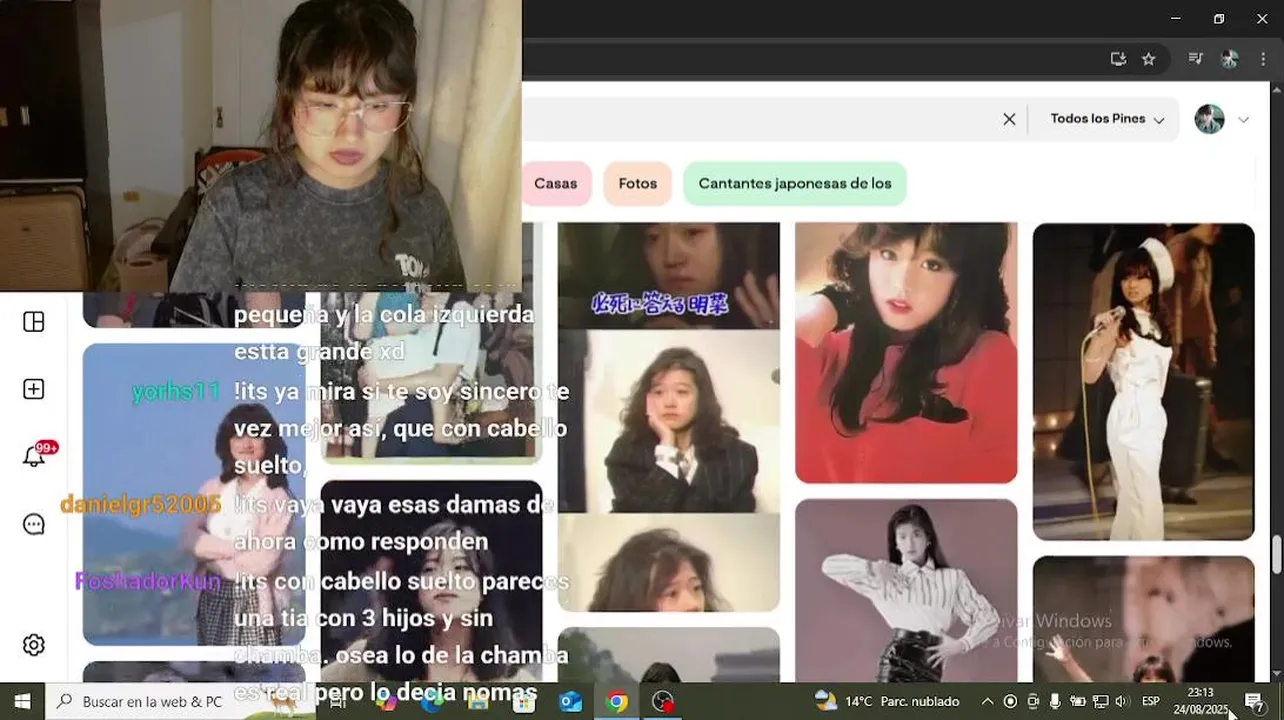The height and width of the screenshot is (720, 1284).
Task: Open volume control speaker icon in tray
Action: point(1121,701)
